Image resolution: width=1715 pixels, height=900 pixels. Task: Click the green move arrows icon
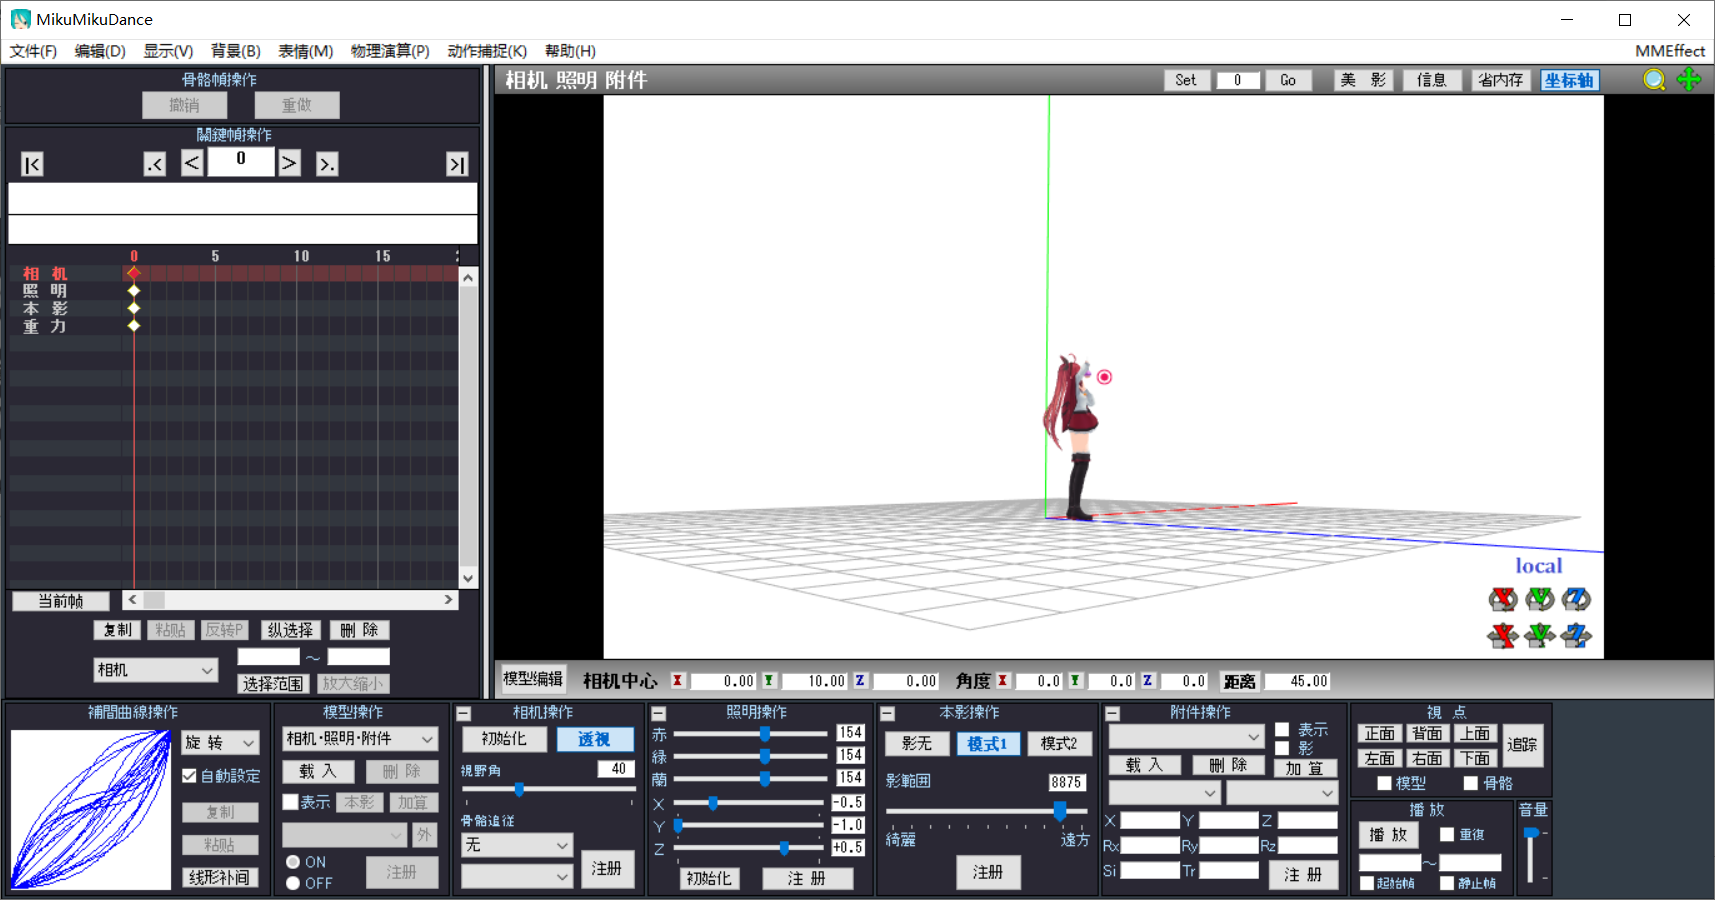tap(1689, 80)
